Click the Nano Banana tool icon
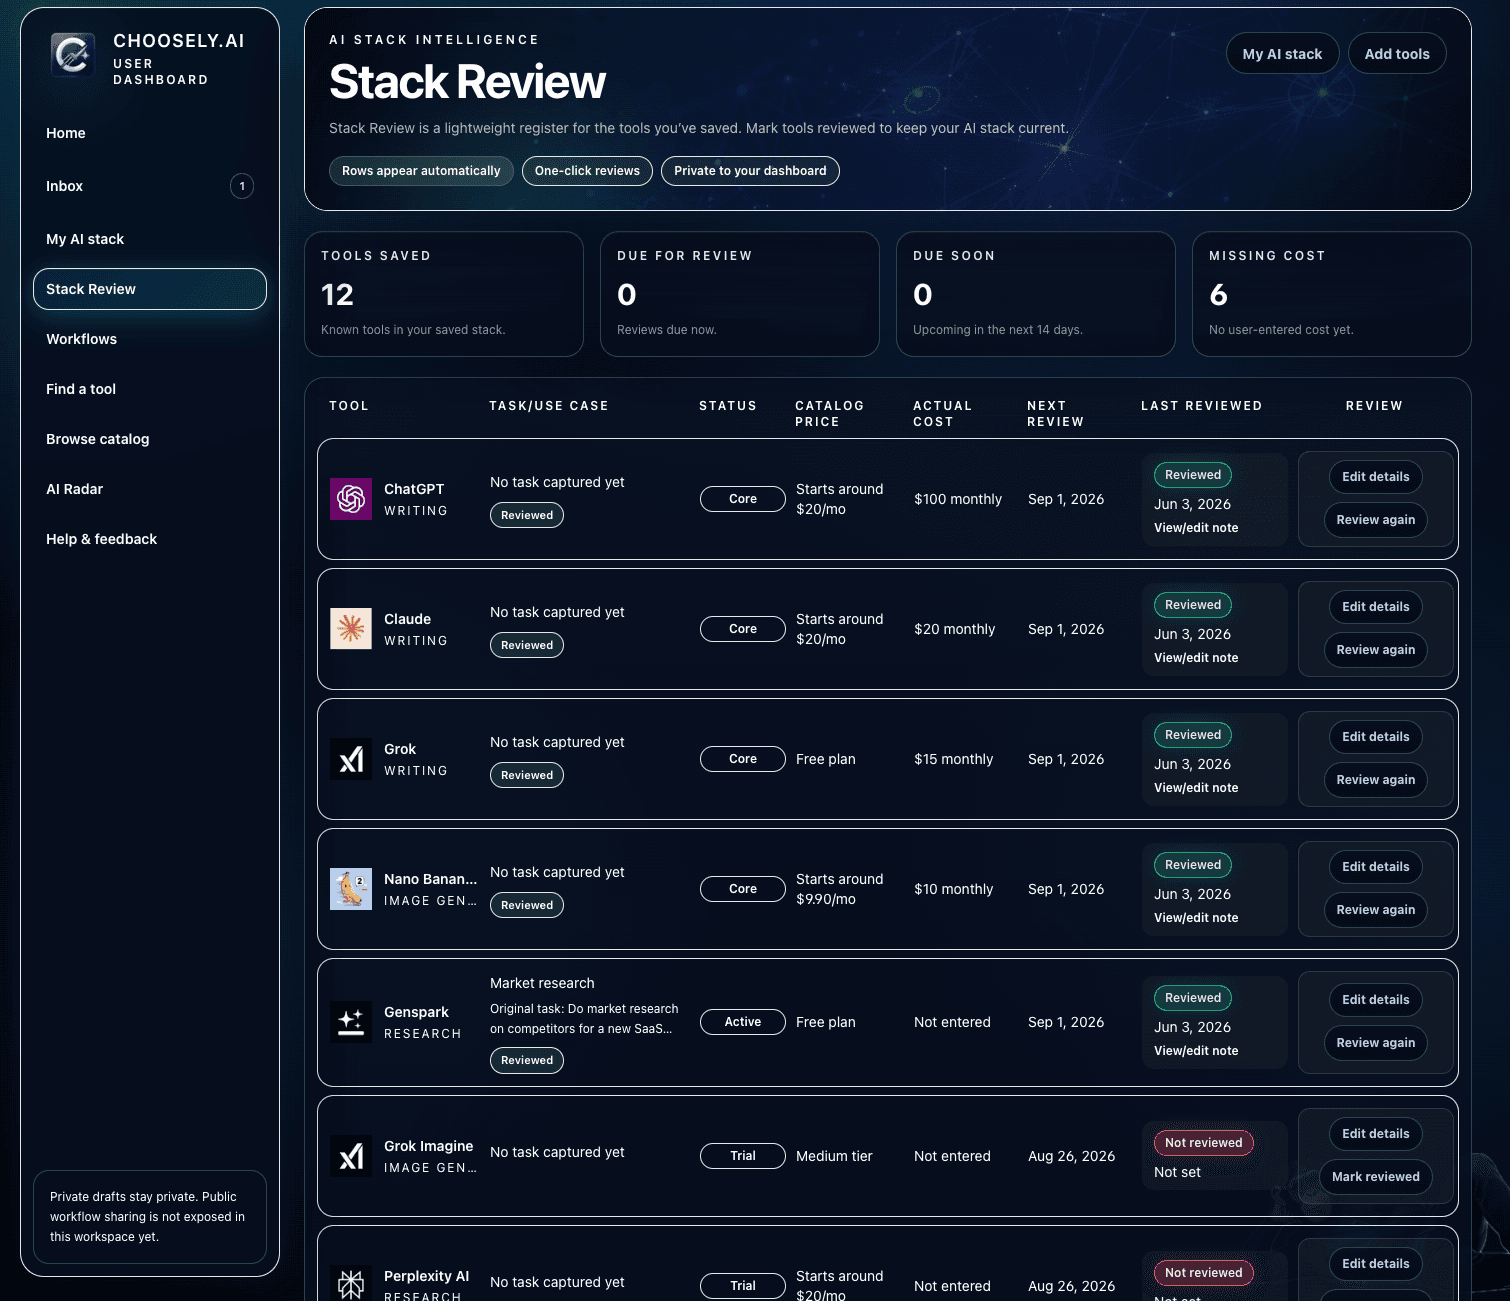Screen dimensions: 1510x1301 pyautogui.click(x=351, y=888)
